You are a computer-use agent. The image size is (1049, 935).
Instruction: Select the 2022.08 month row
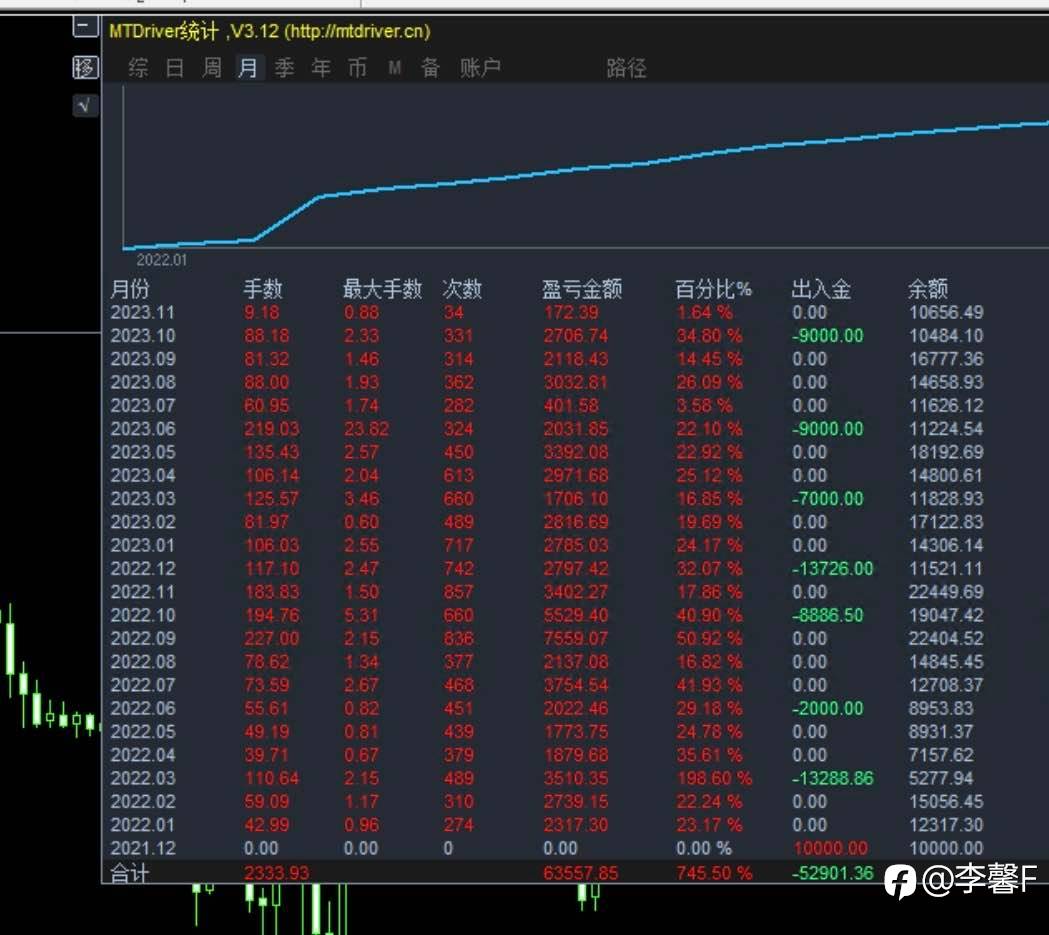[547, 662]
